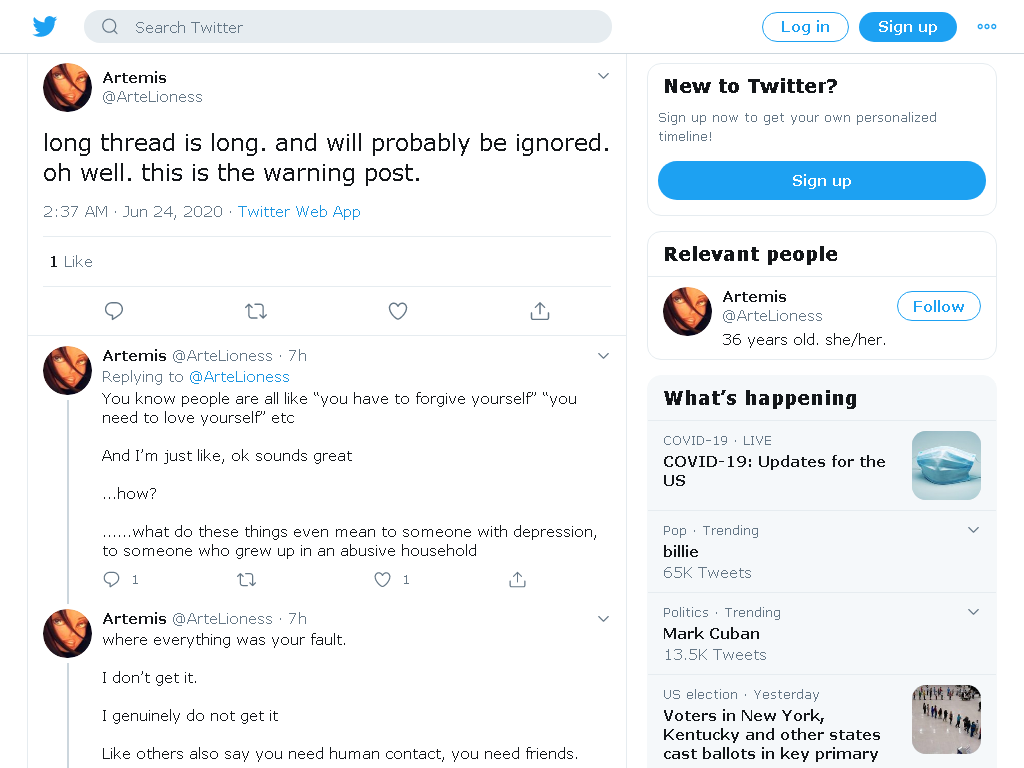Like the main tweet with heart icon
Viewport: 1024px width, 768px height.
point(398,311)
